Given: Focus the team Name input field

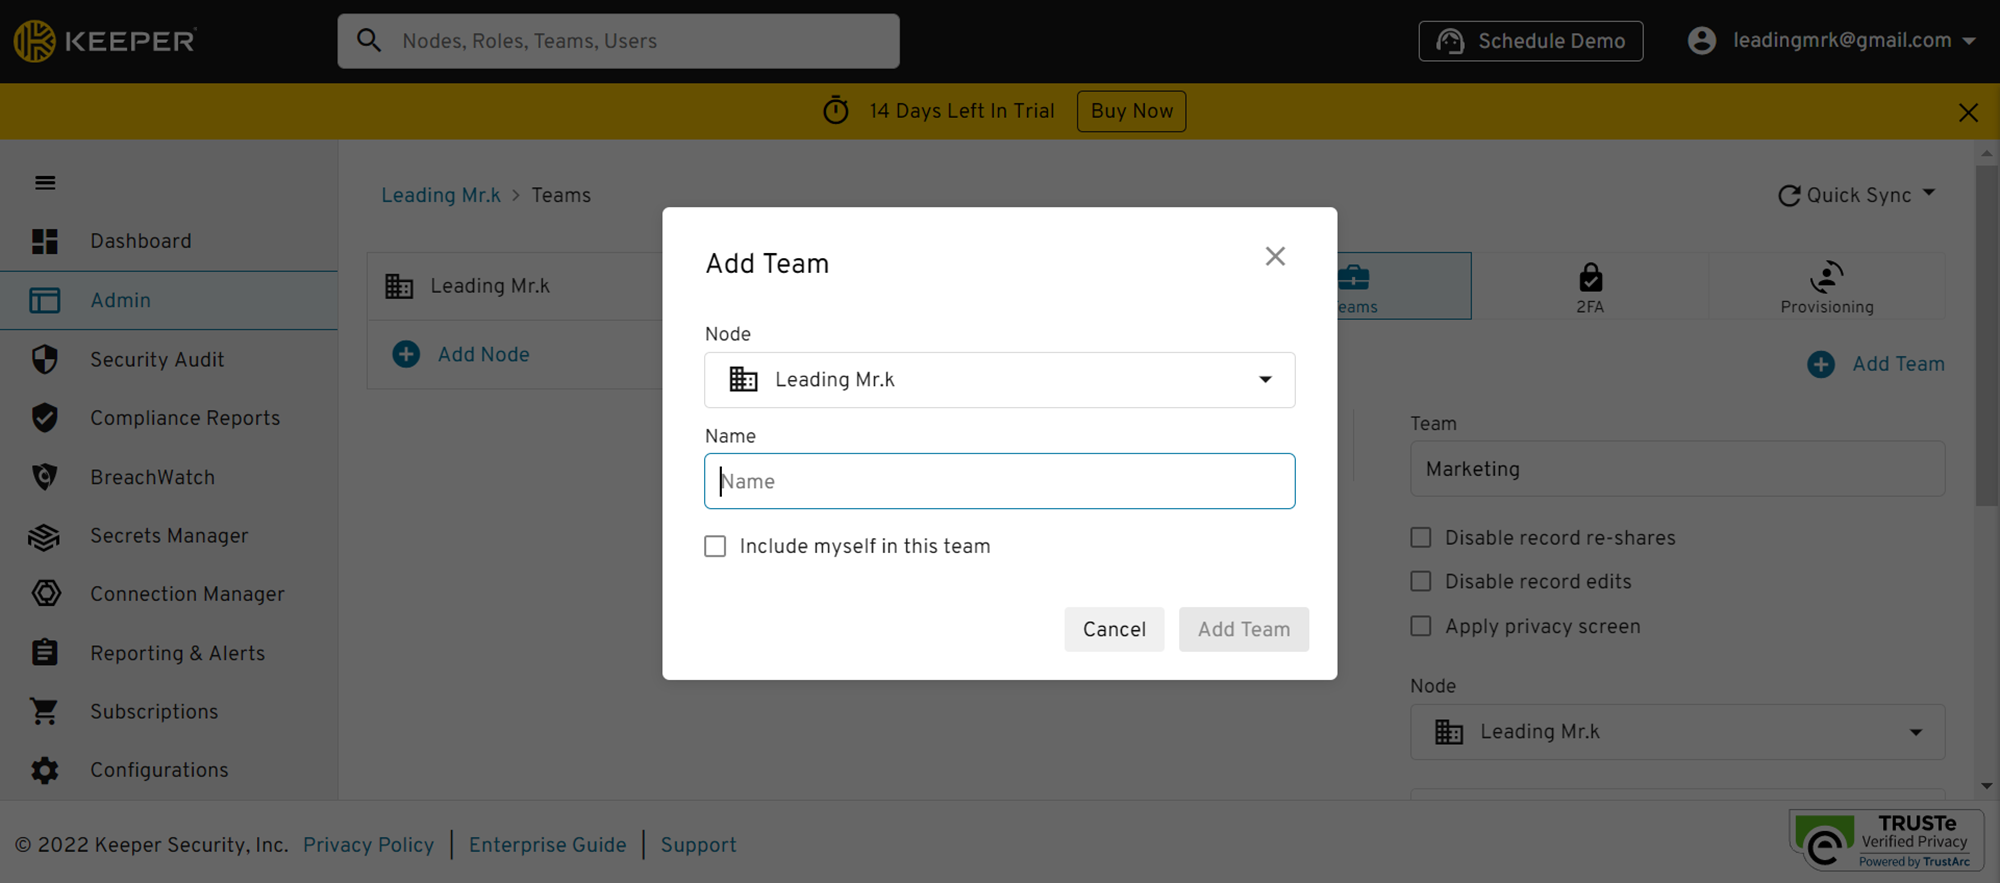Looking at the screenshot, I should pyautogui.click(x=999, y=481).
